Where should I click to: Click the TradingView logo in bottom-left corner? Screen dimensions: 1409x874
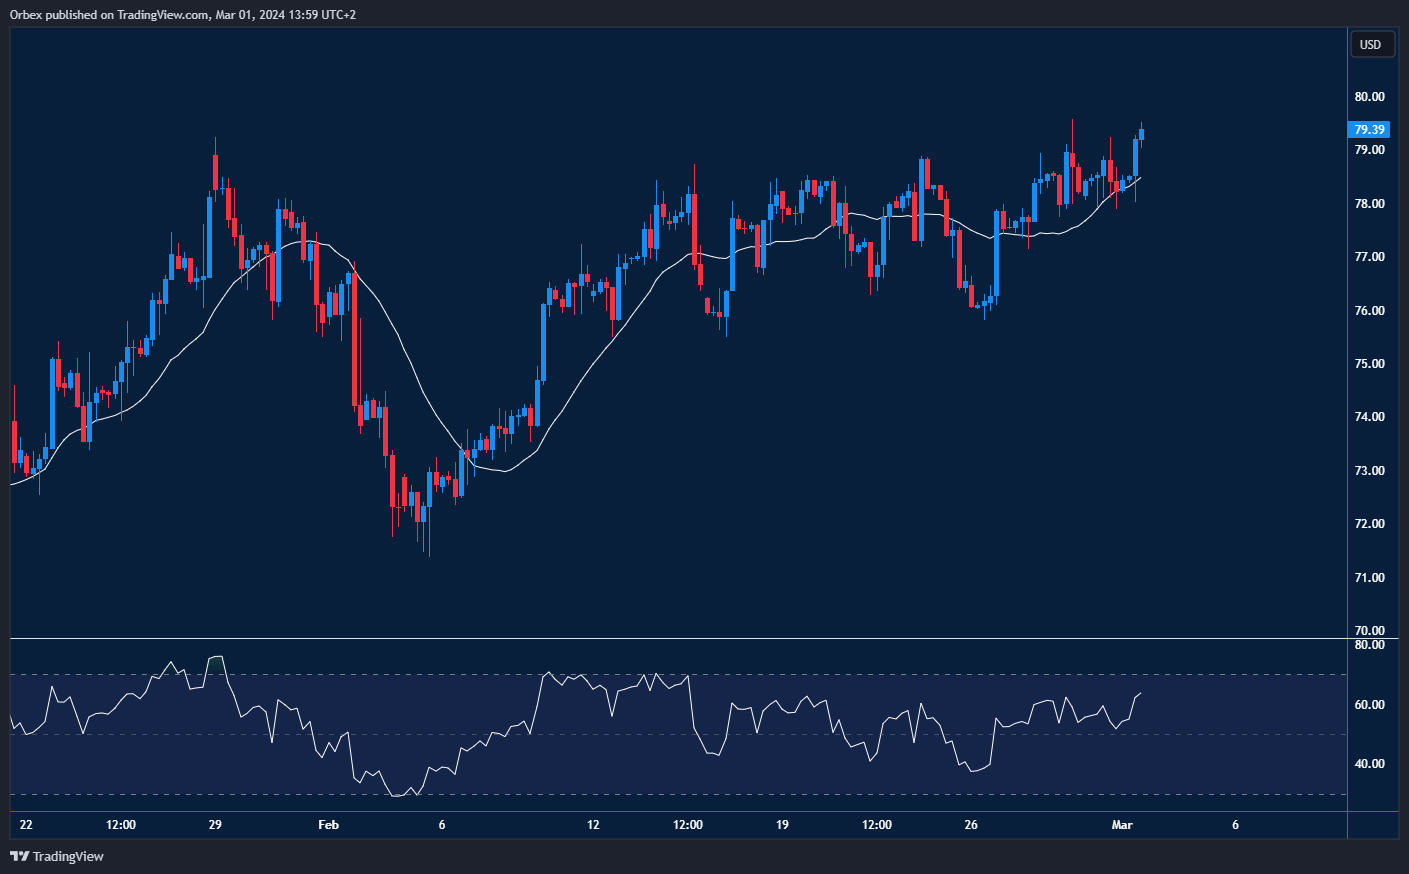click(56, 856)
